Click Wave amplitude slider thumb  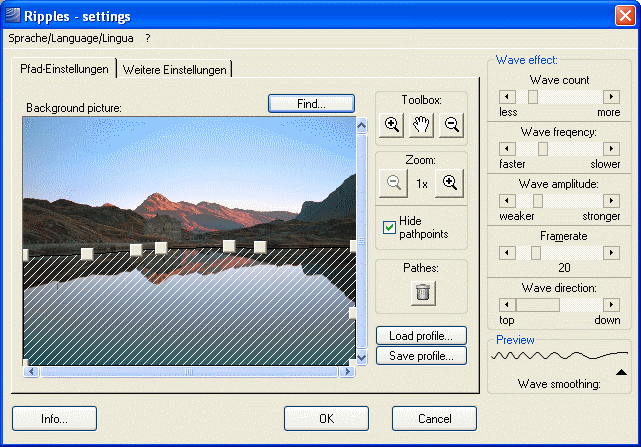point(538,201)
